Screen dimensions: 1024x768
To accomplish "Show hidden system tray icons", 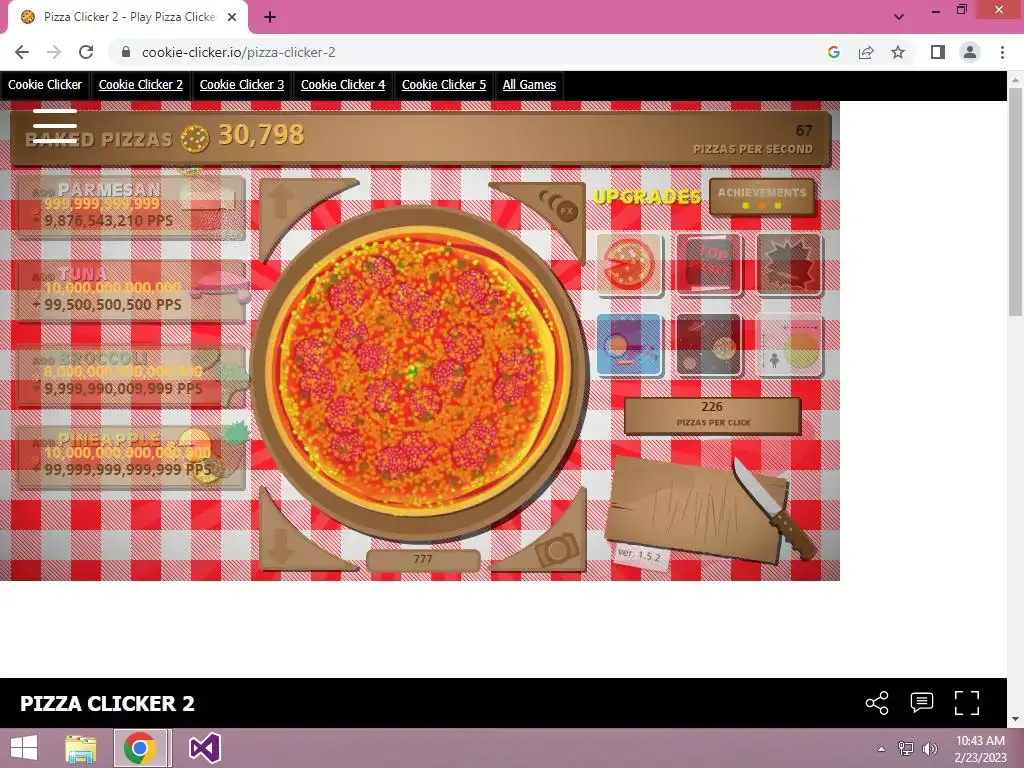I will coord(882,749).
